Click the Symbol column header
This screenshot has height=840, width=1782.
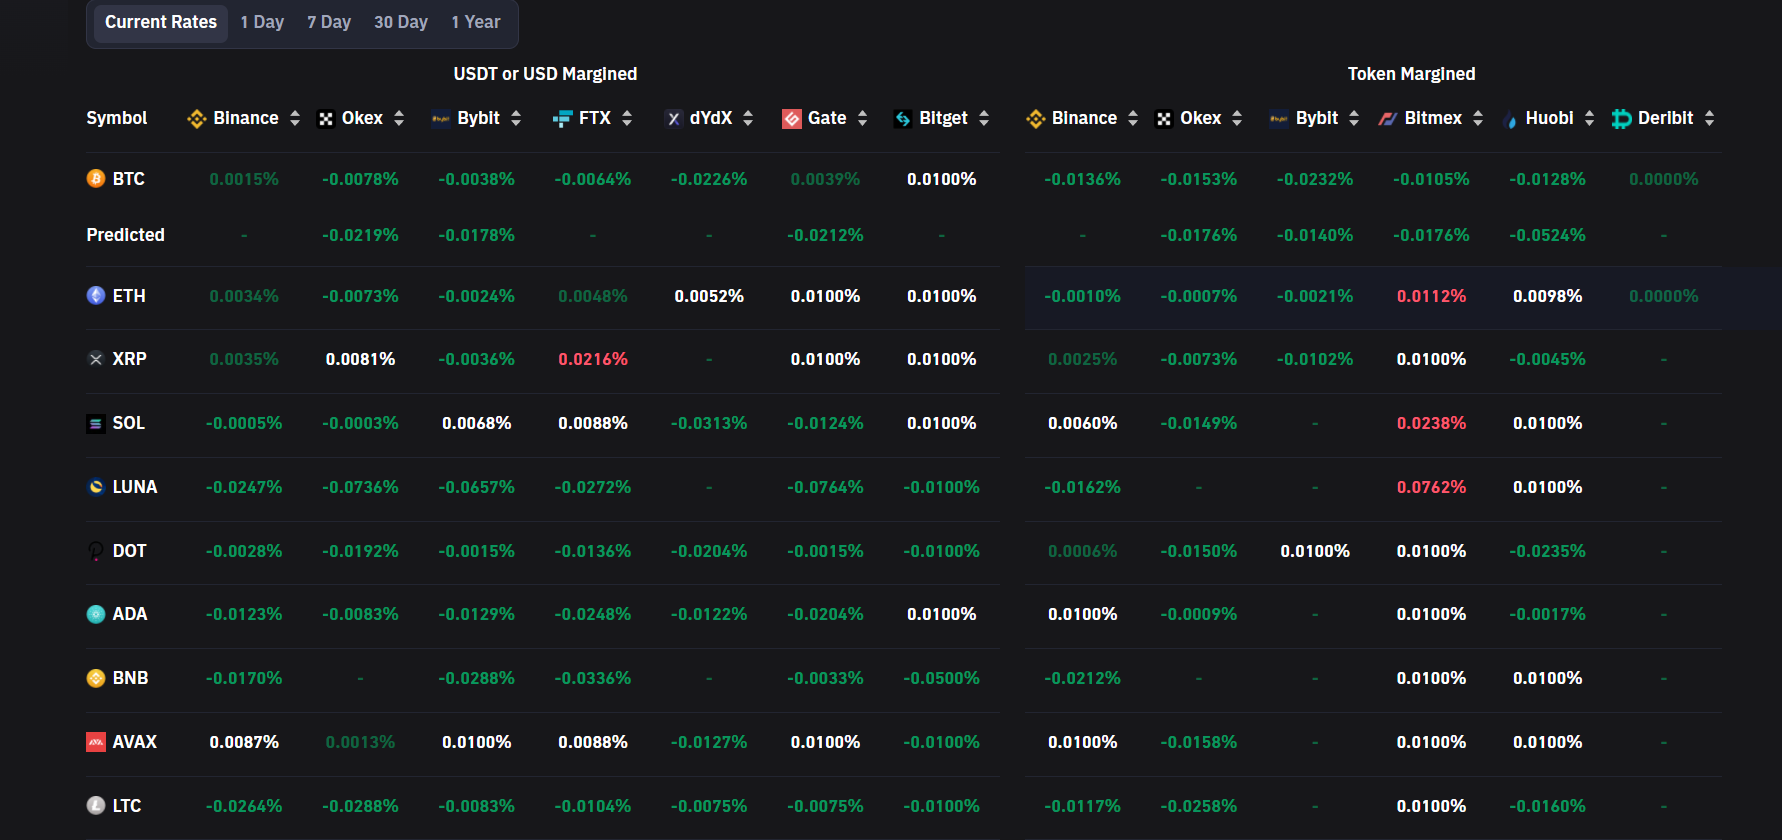tap(117, 118)
